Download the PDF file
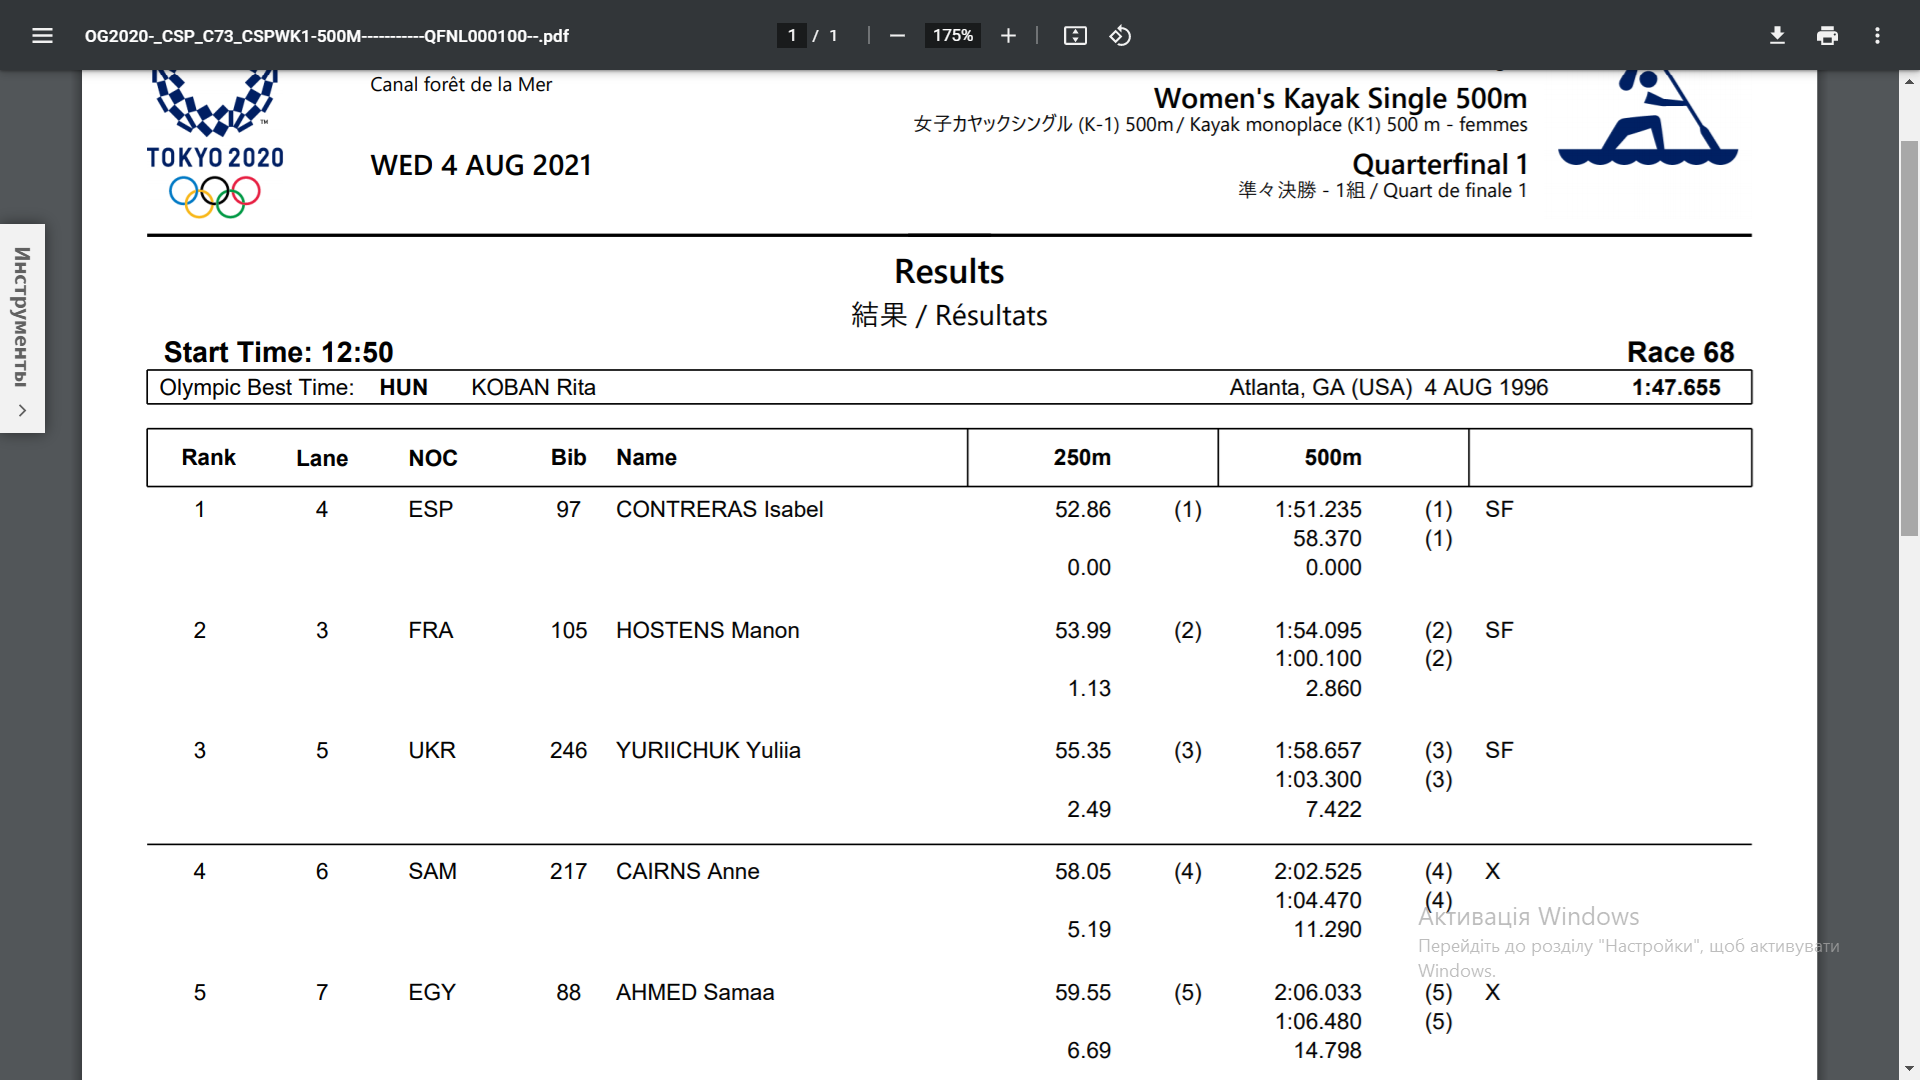 (x=1777, y=36)
